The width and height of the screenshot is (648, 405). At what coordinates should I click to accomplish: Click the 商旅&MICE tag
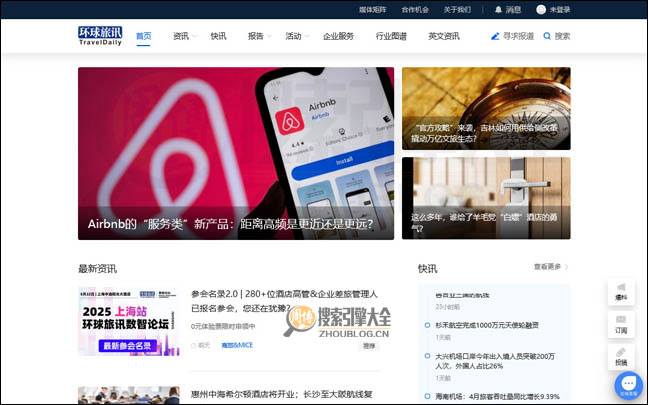[x=237, y=345]
